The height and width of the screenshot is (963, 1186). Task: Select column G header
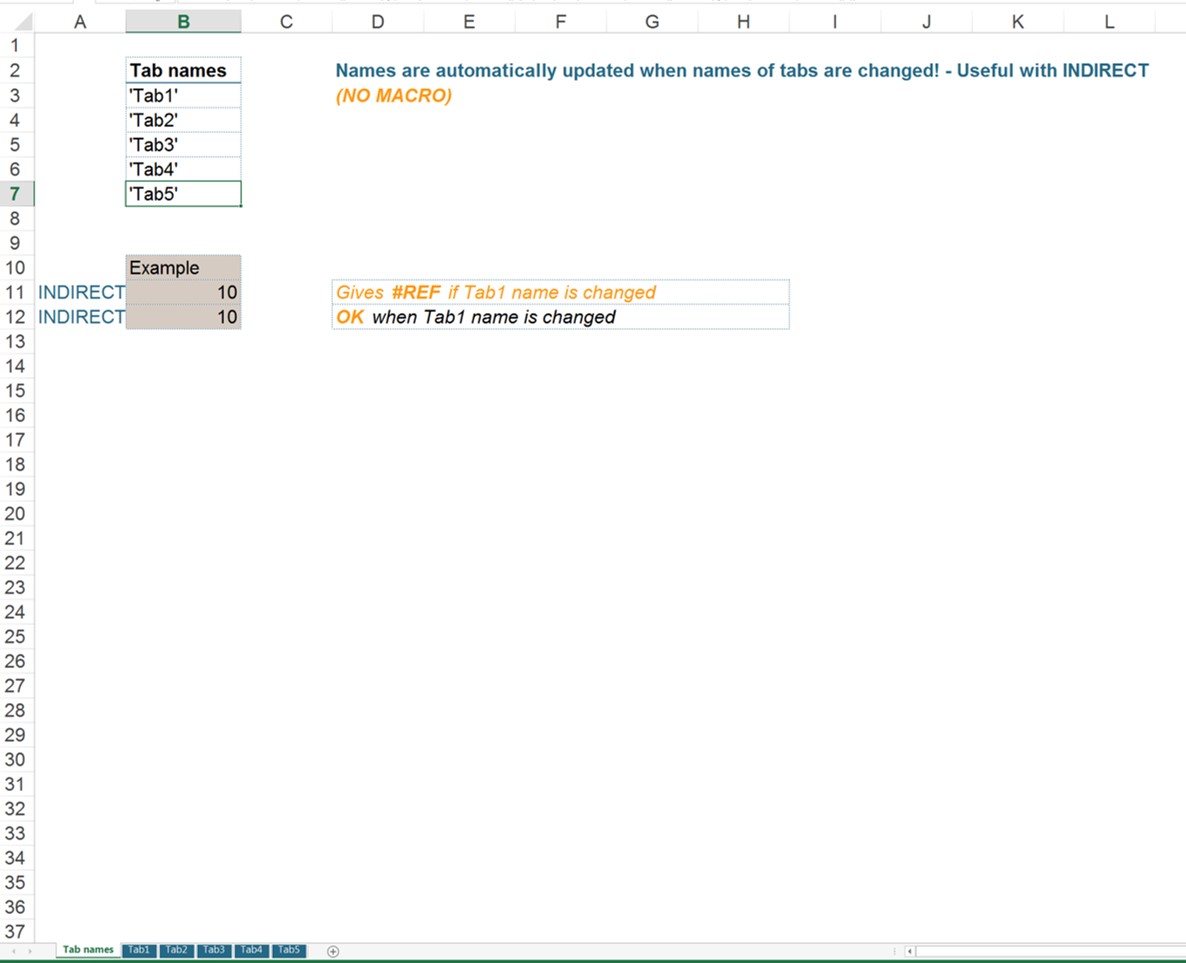point(653,22)
